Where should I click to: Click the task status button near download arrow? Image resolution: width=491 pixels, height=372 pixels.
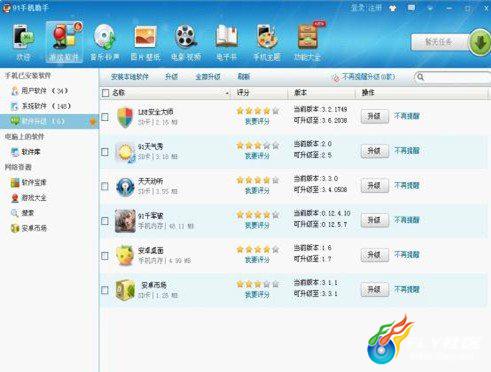(439, 42)
